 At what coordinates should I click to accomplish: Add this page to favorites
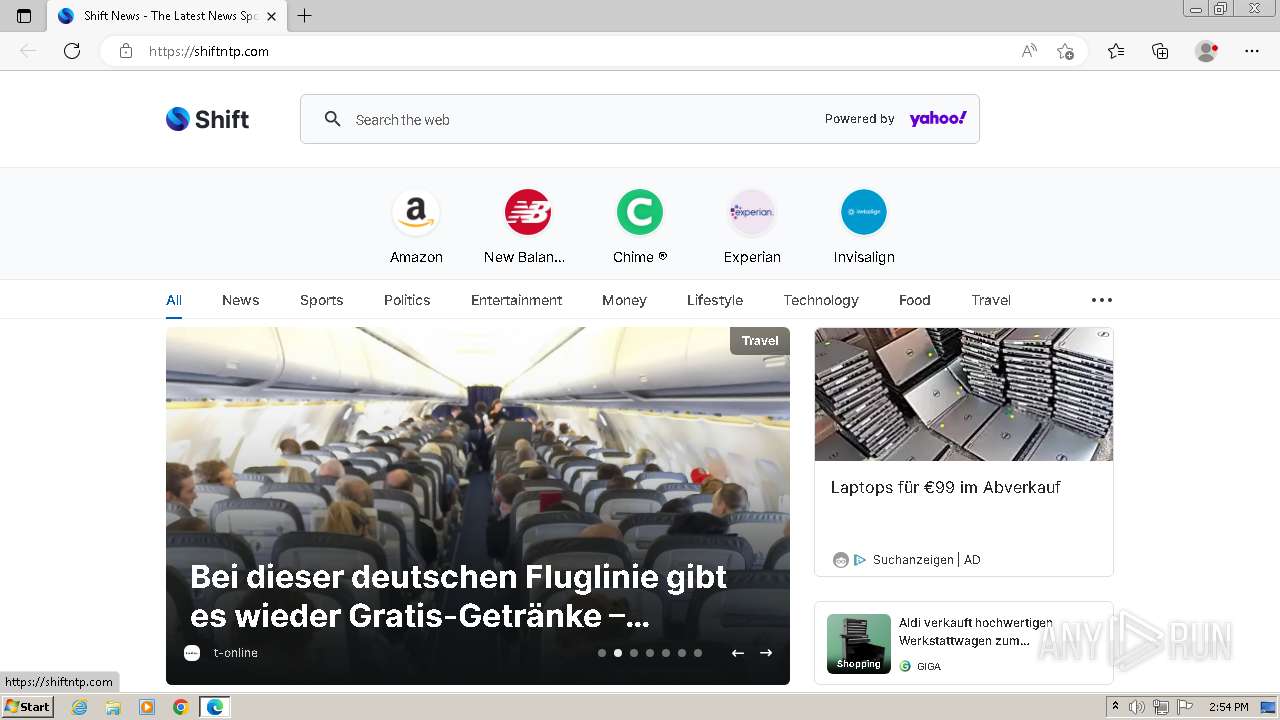(x=1066, y=51)
